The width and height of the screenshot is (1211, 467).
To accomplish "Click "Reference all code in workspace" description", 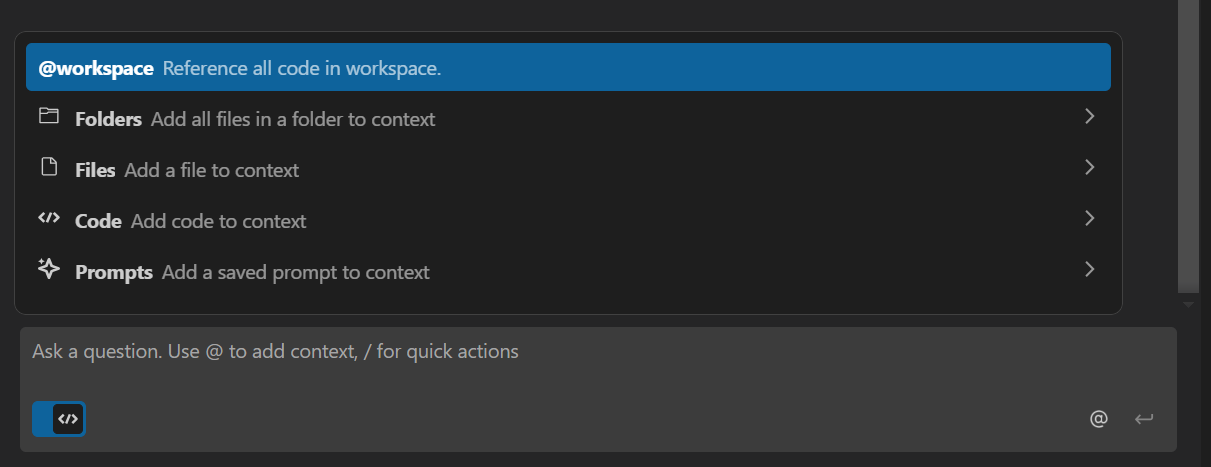I will [301, 69].
